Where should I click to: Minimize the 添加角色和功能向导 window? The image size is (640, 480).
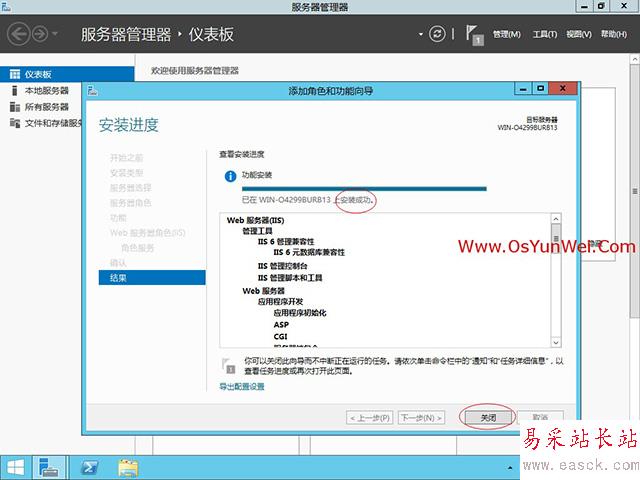523,89
